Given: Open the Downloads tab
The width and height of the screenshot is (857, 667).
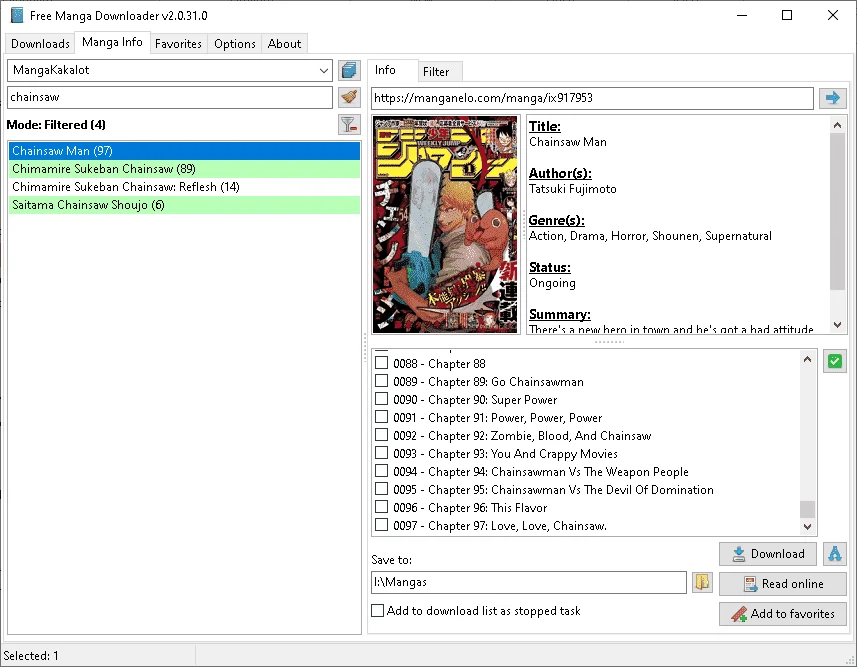Looking at the screenshot, I should [40, 44].
